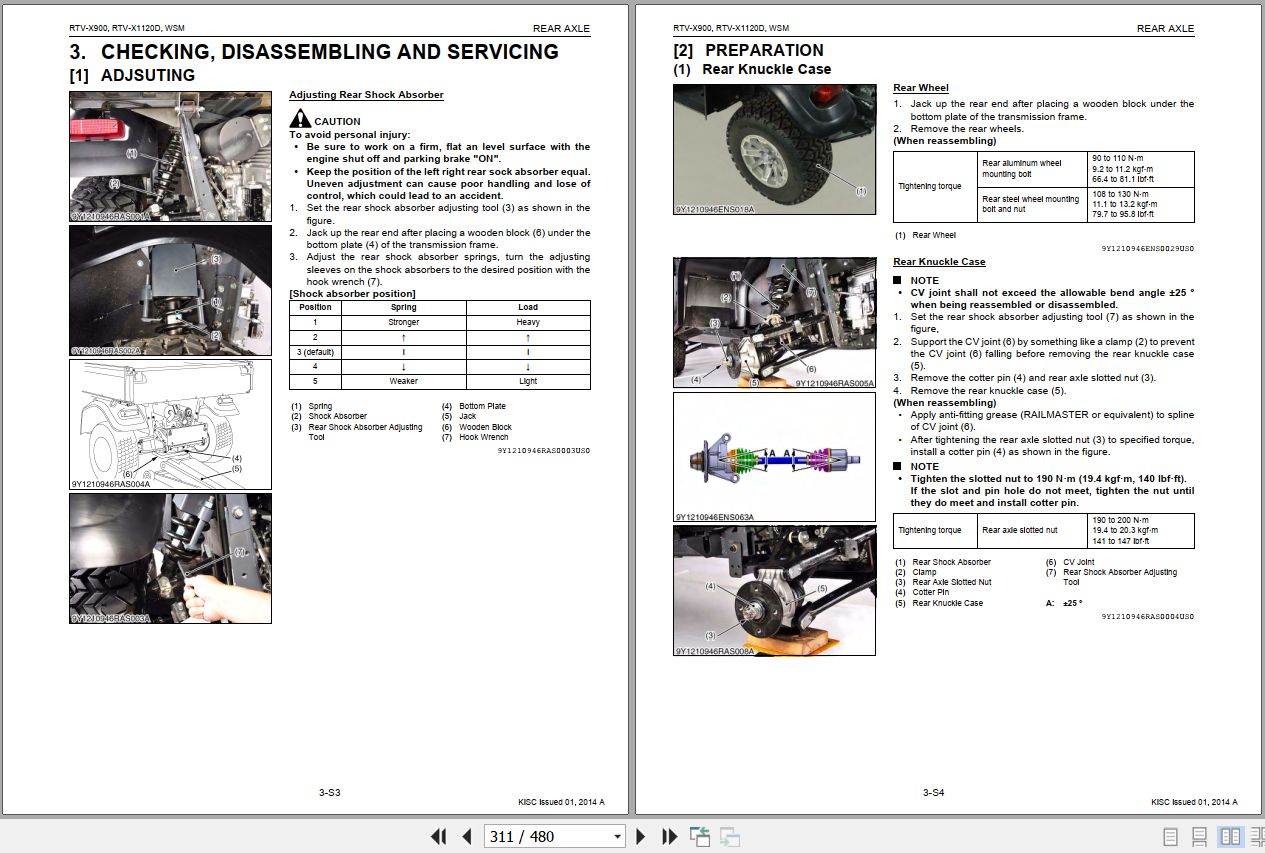Click the shock absorber photo 9Y1210946RAS001A
This screenshot has width=1265, height=853.
point(170,156)
